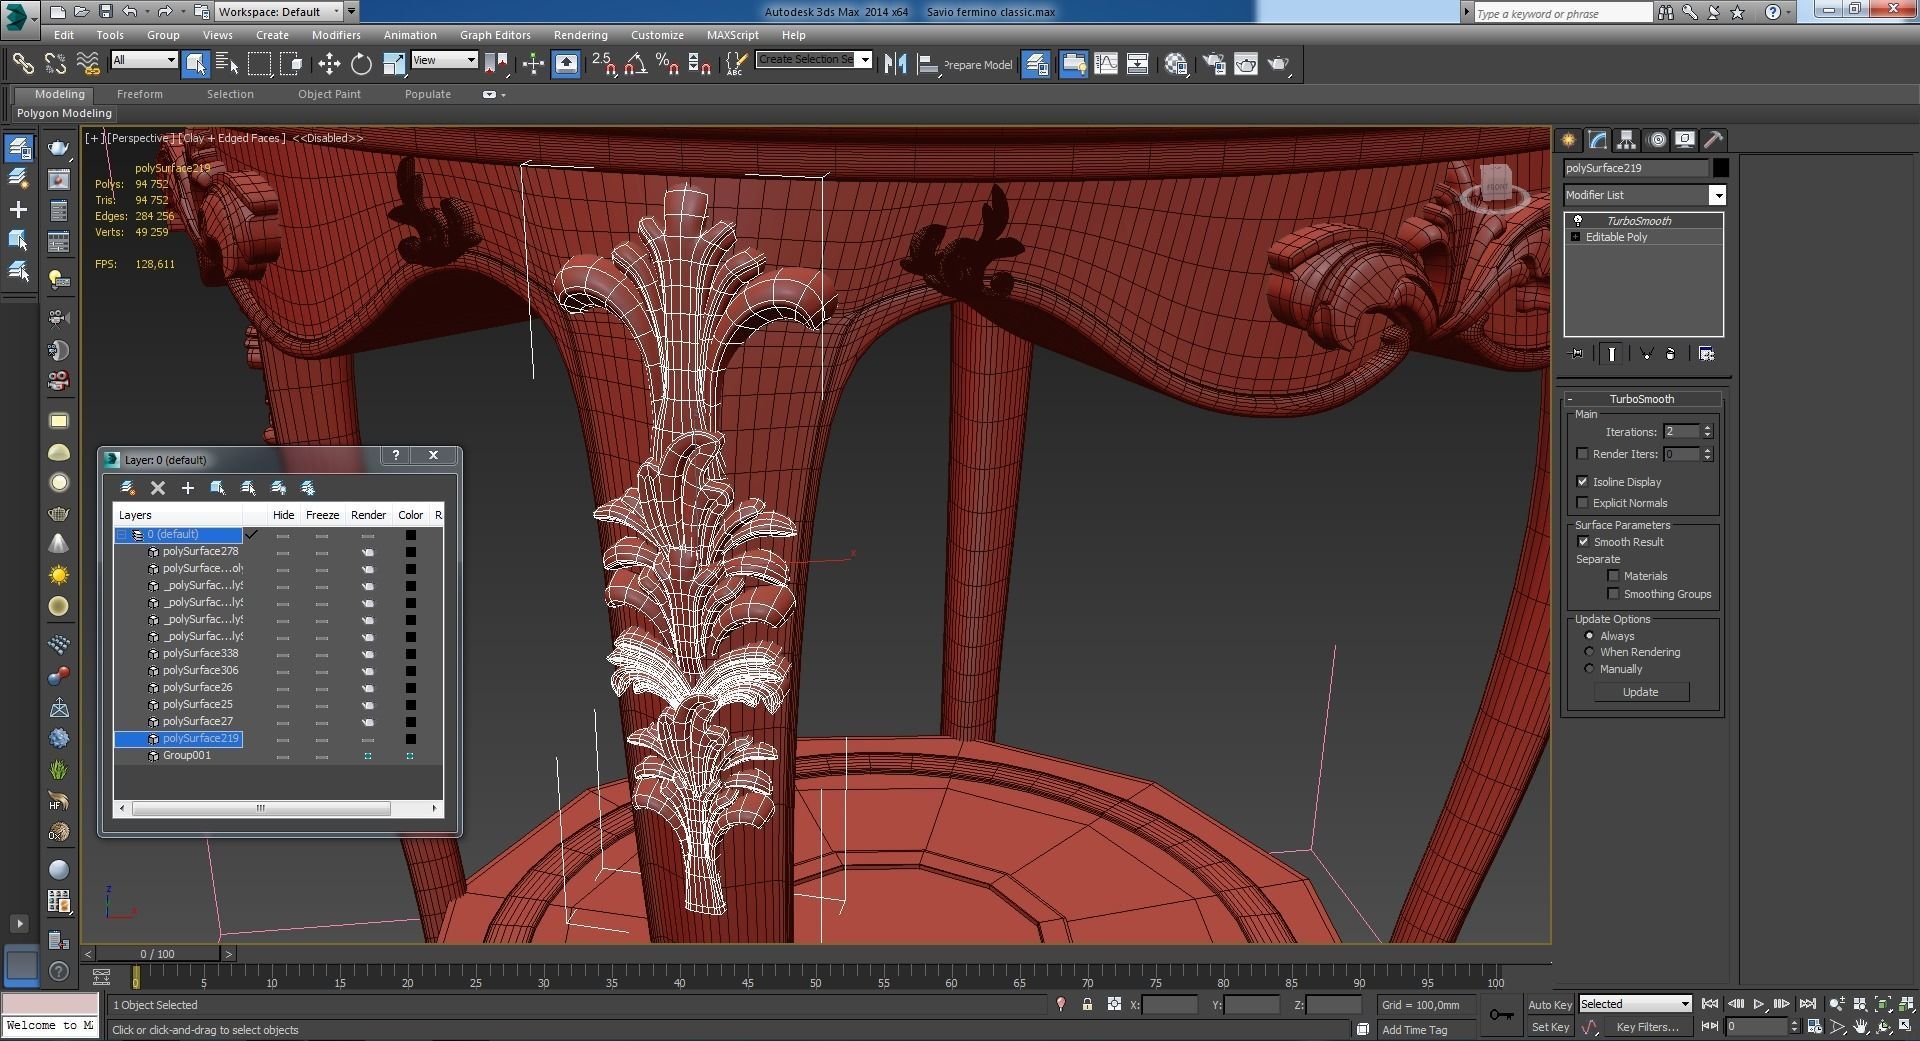Open the Motion command panel tab
This screenshot has width=1920, height=1041.
(1656, 140)
